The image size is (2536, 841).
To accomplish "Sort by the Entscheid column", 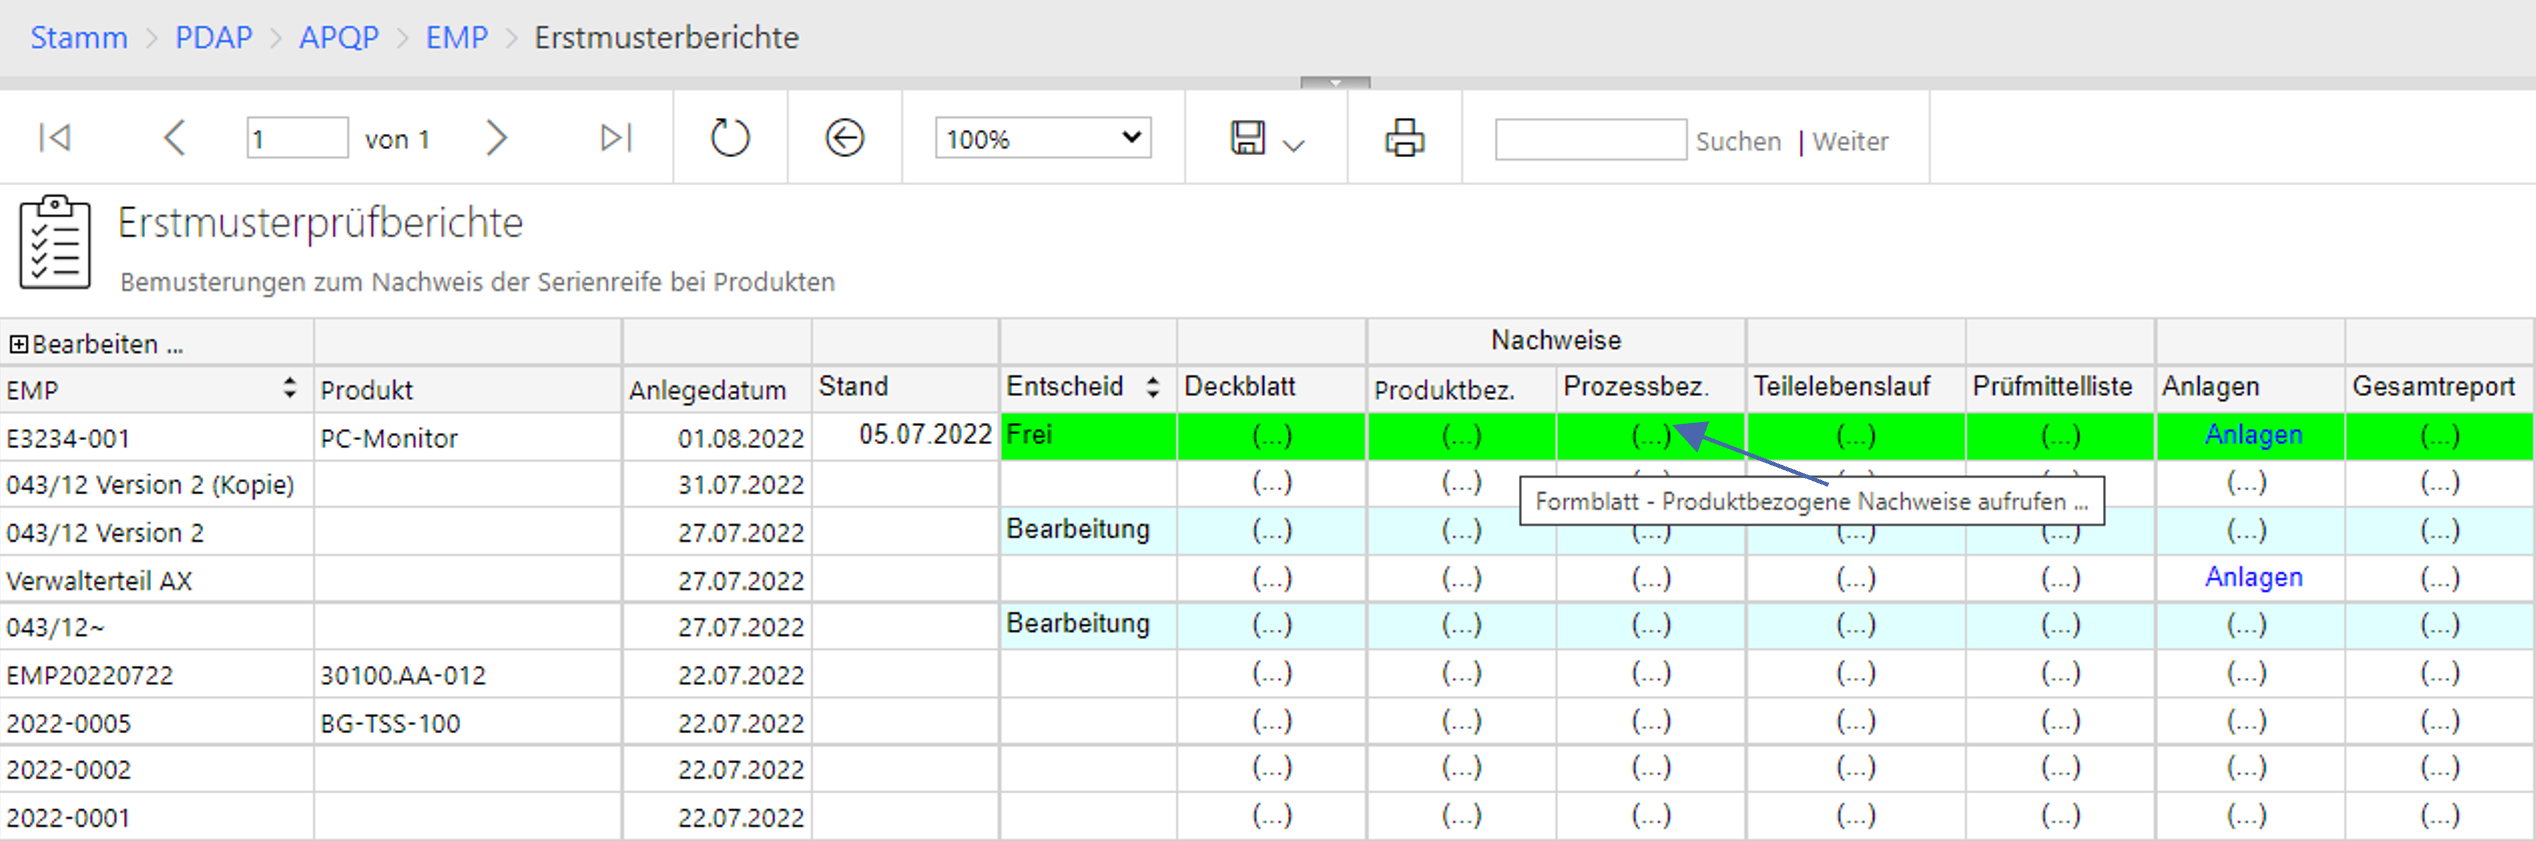I will coord(1153,387).
